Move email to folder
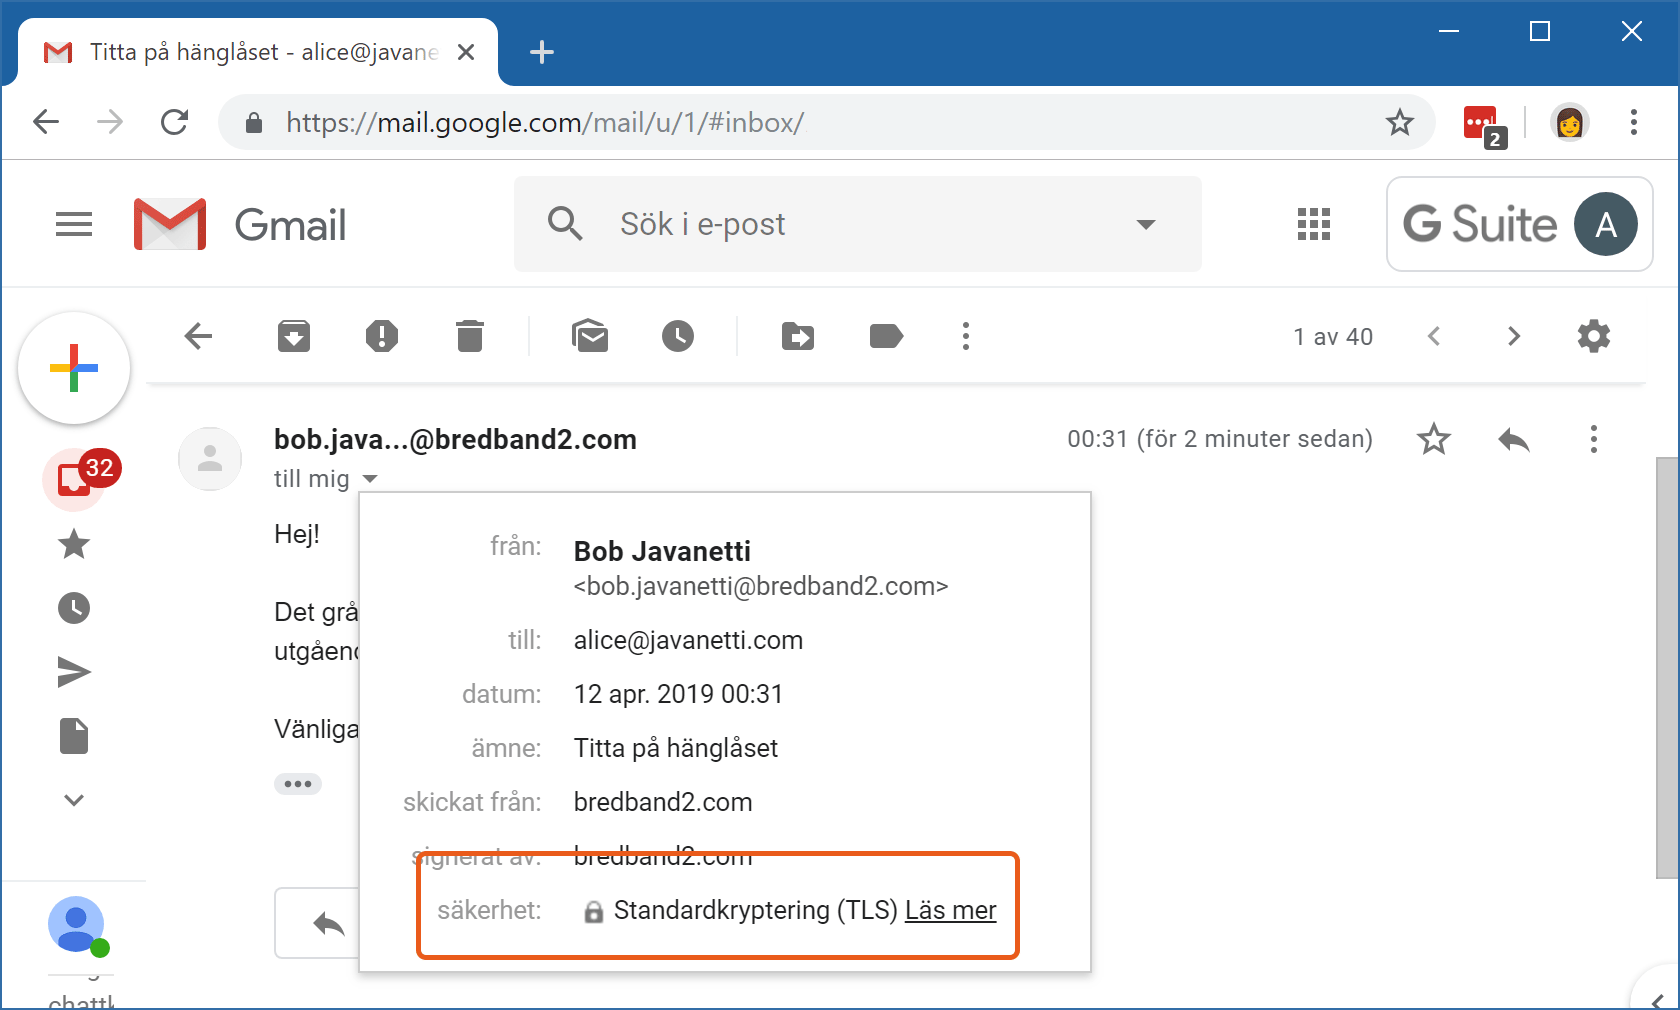Image resolution: width=1680 pixels, height=1010 pixels. (798, 336)
